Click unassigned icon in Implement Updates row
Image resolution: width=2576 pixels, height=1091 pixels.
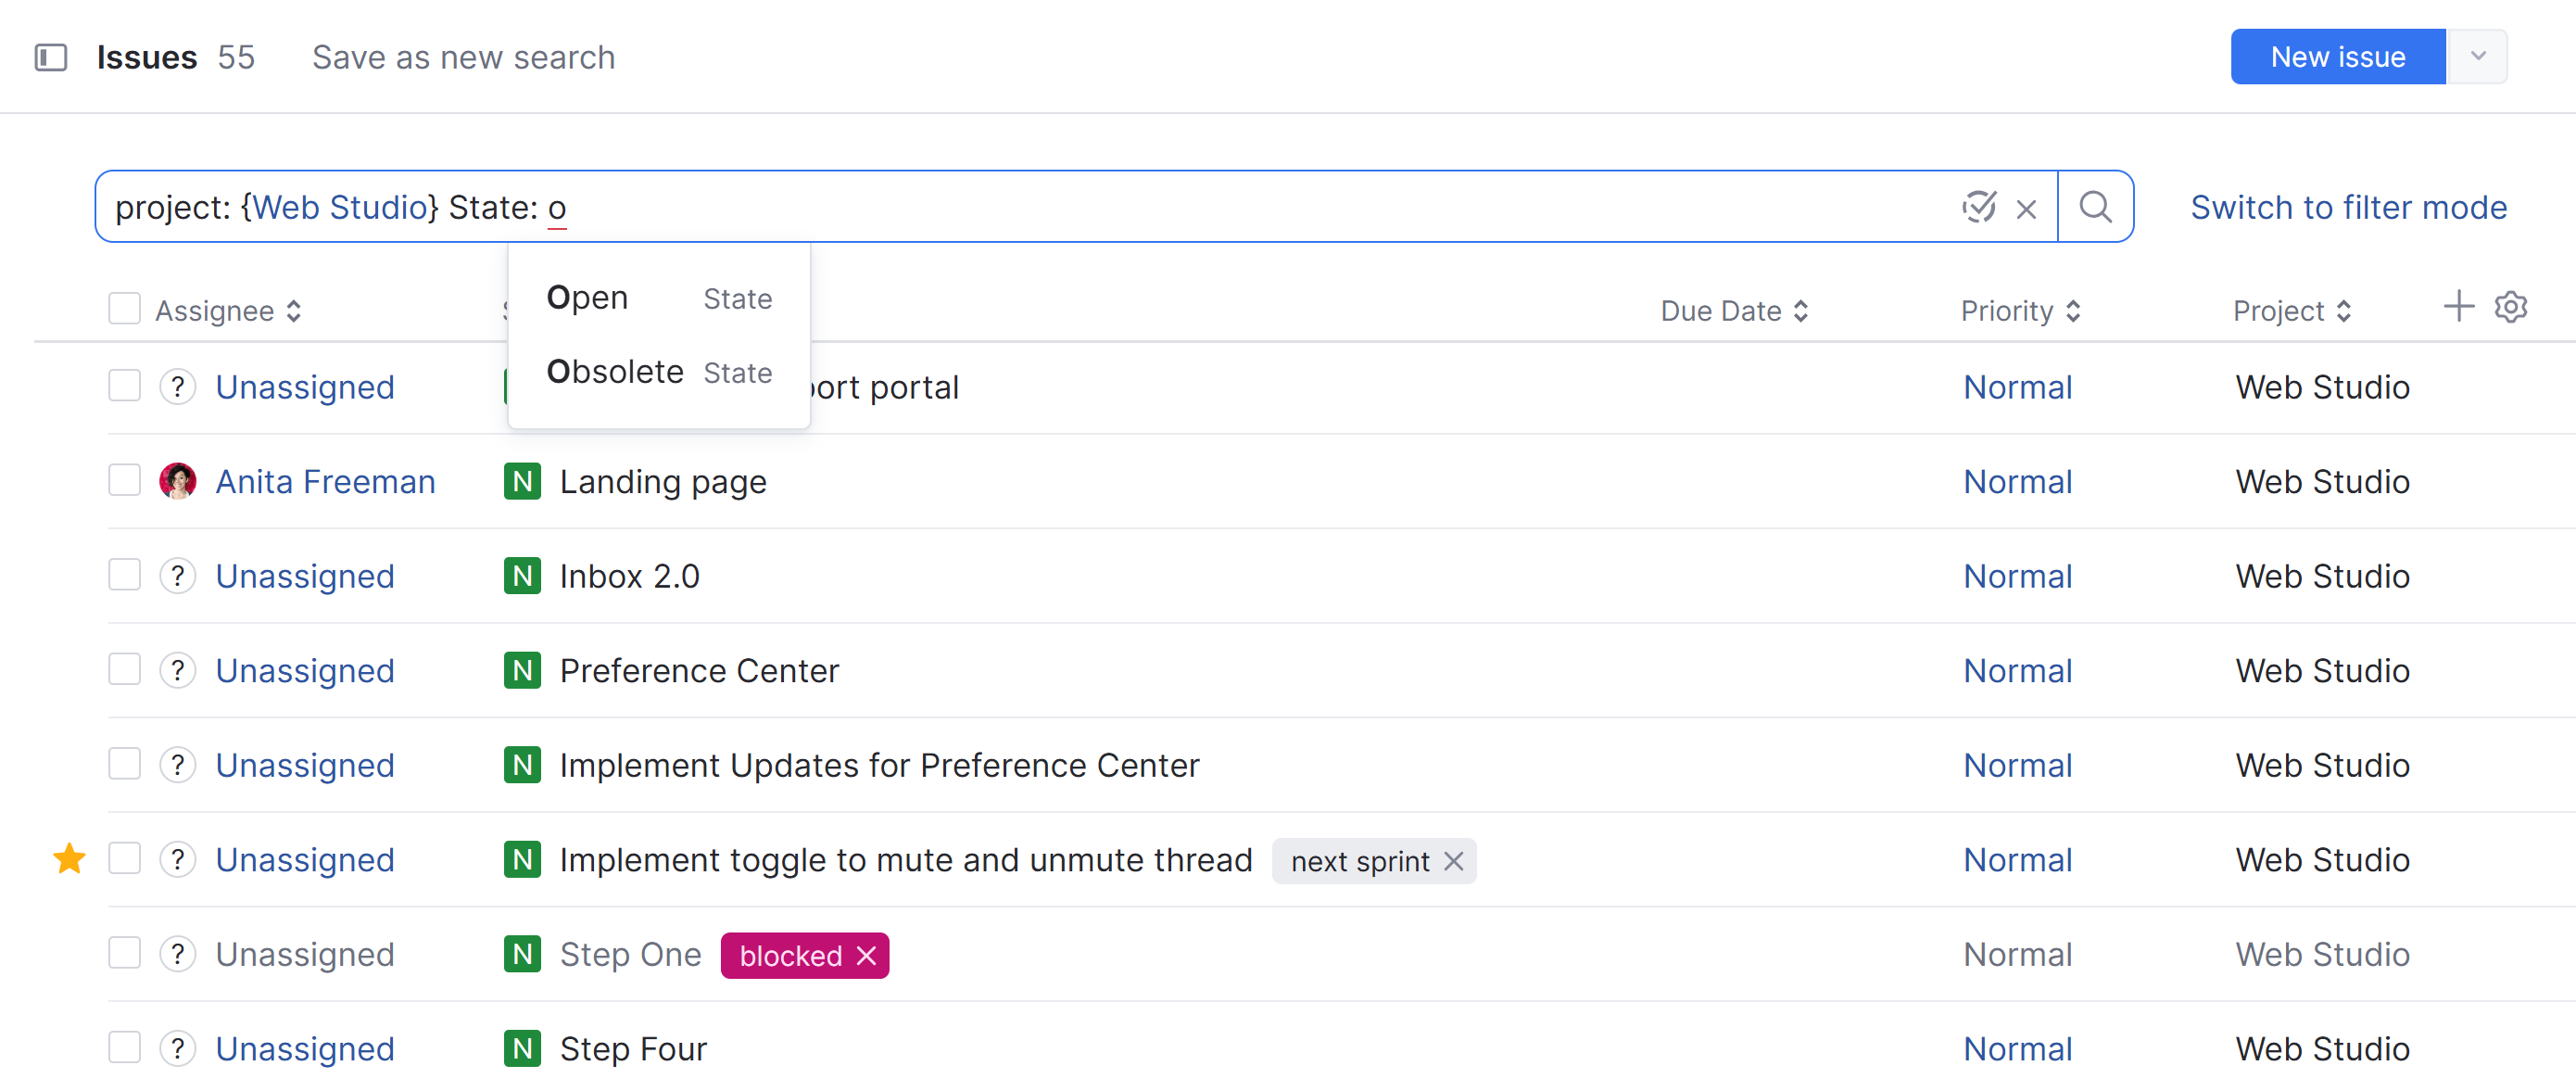tap(178, 765)
